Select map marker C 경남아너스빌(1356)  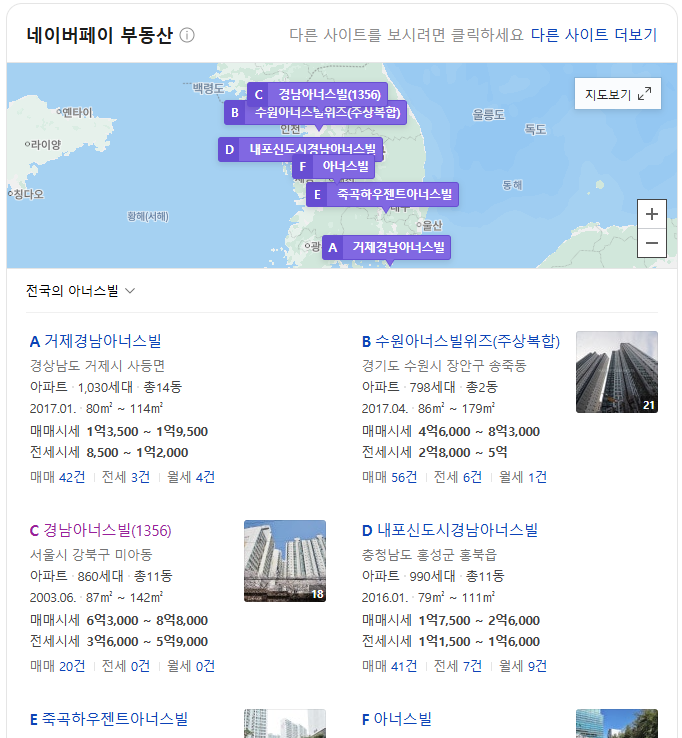click(317, 94)
